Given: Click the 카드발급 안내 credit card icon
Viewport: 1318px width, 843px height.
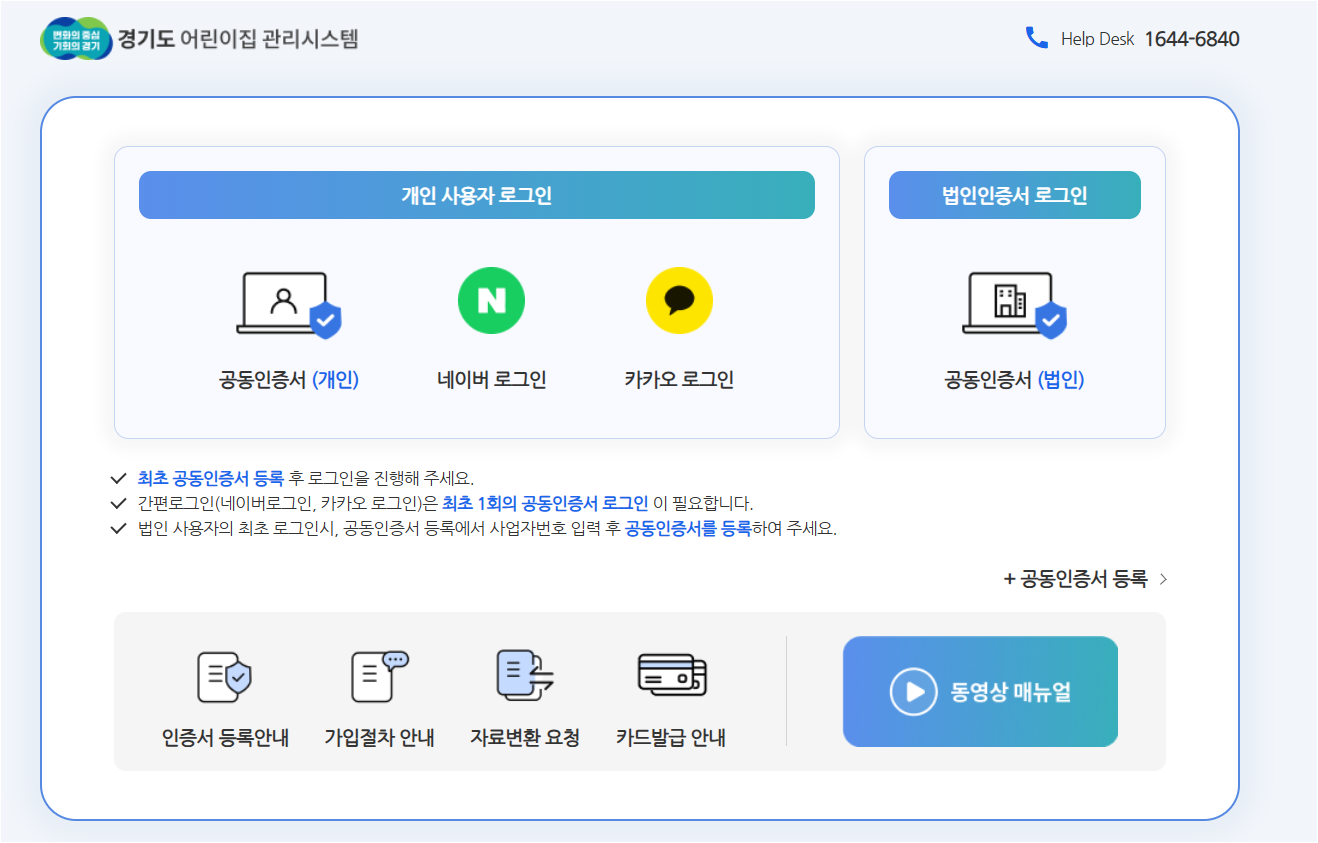Looking at the screenshot, I should [672, 675].
